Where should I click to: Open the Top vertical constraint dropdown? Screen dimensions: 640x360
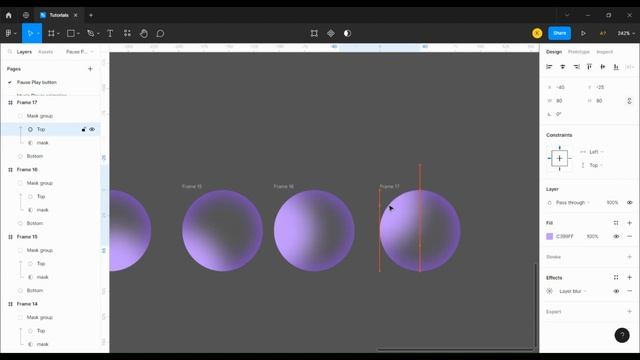[596, 165]
